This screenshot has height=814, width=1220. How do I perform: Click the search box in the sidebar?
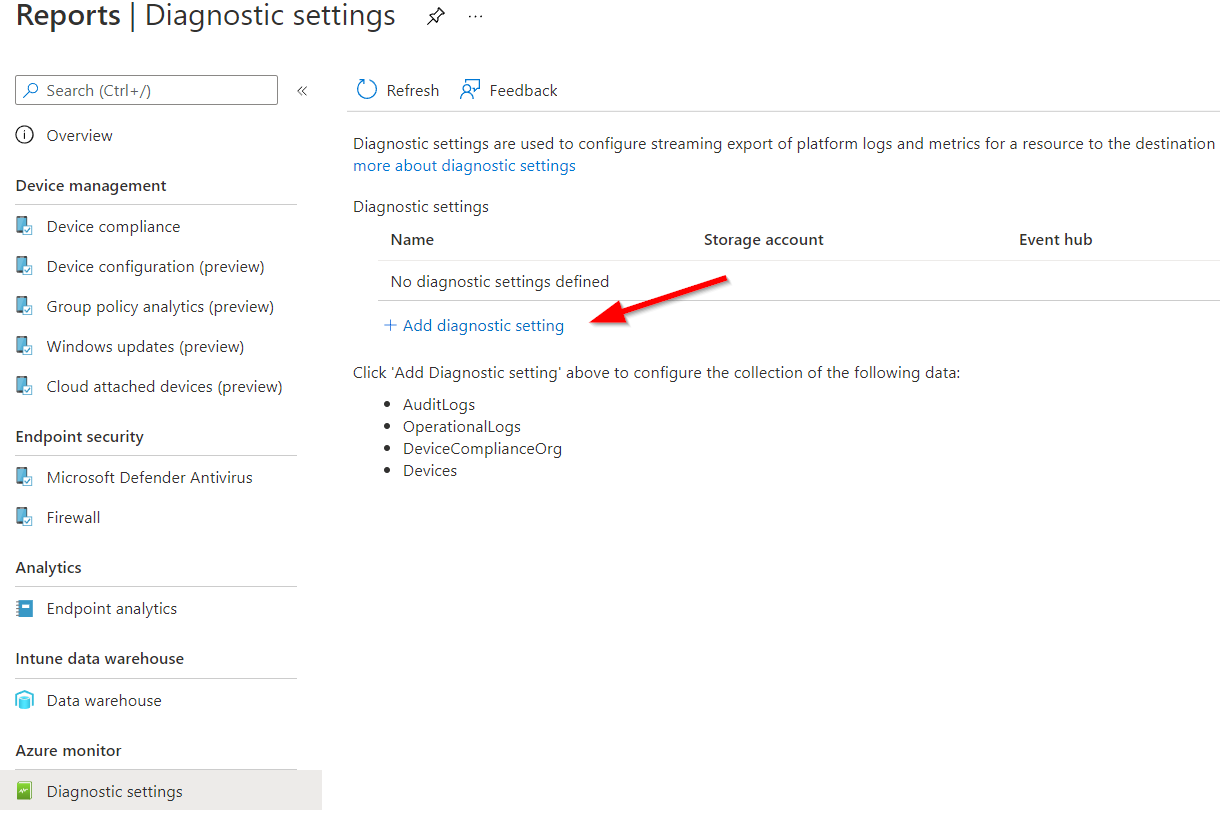click(146, 90)
